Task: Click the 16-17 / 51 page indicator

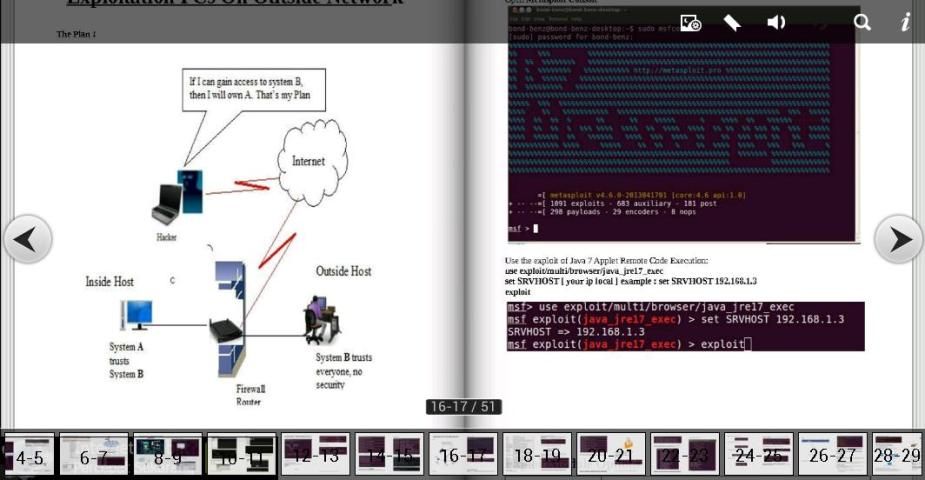Action: [x=463, y=407]
